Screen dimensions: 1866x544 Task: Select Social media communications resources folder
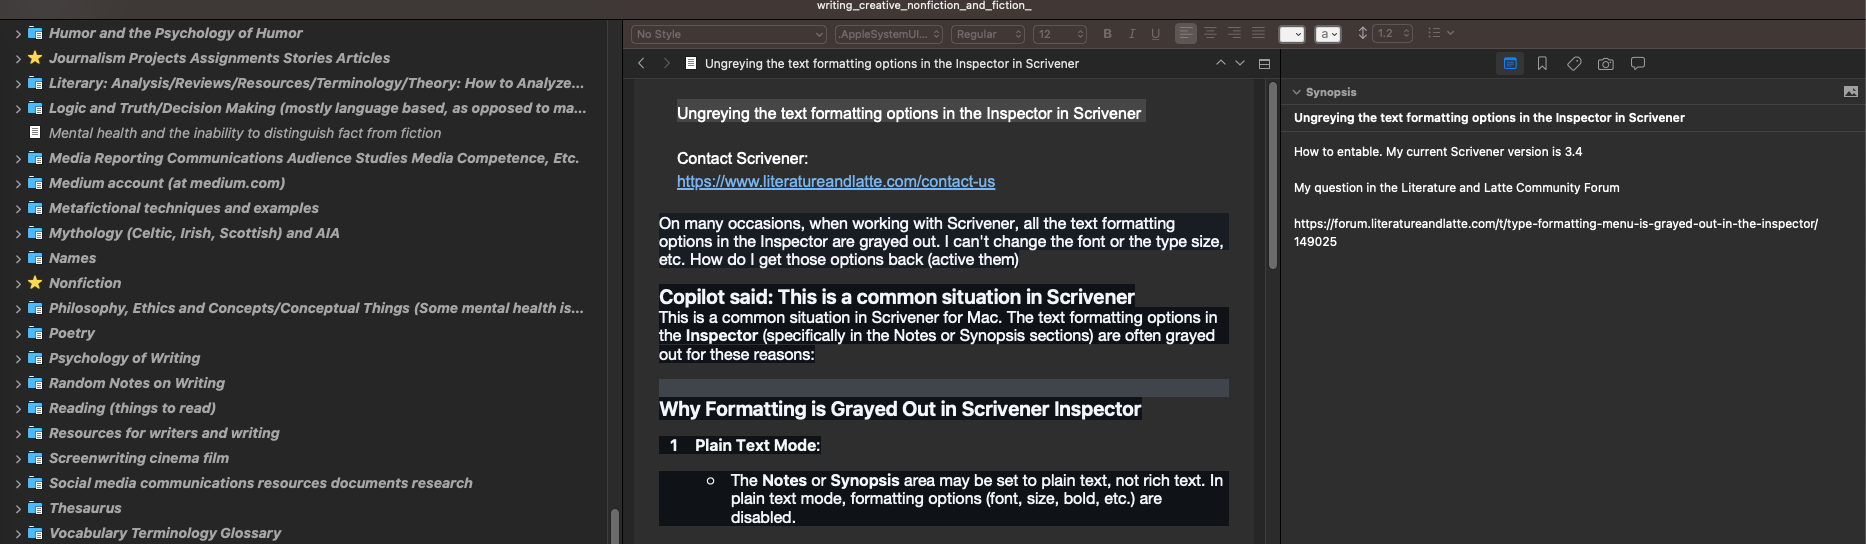261,483
